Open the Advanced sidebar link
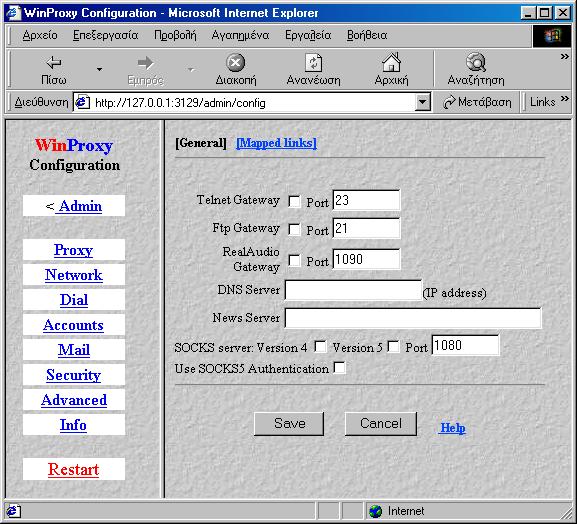 pos(74,400)
